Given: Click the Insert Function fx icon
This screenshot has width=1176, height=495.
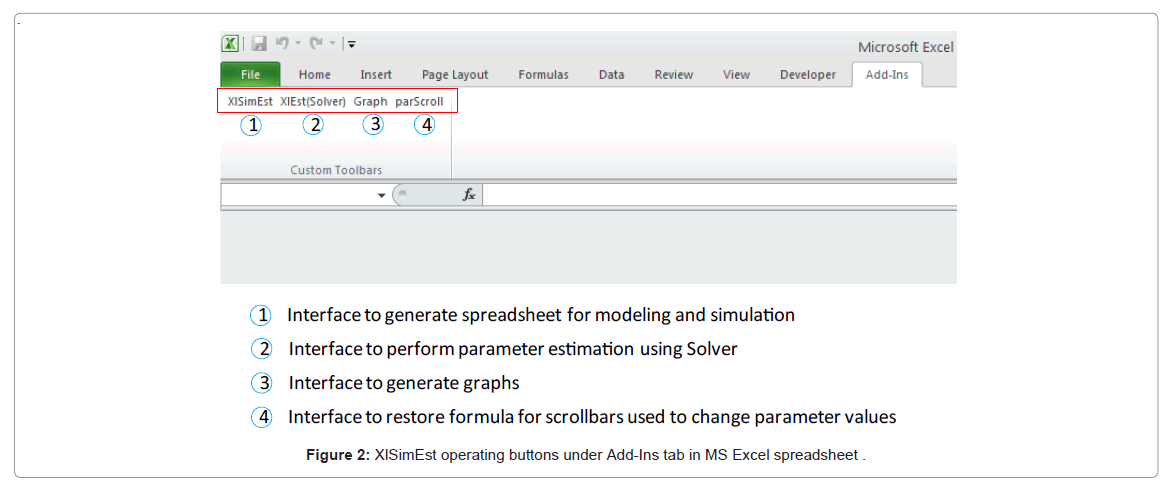Looking at the screenshot, I should 469,195.
